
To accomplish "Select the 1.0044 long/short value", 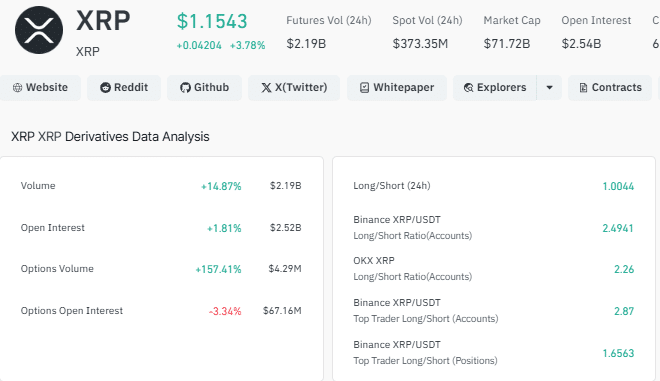I will tap(618, 186).
